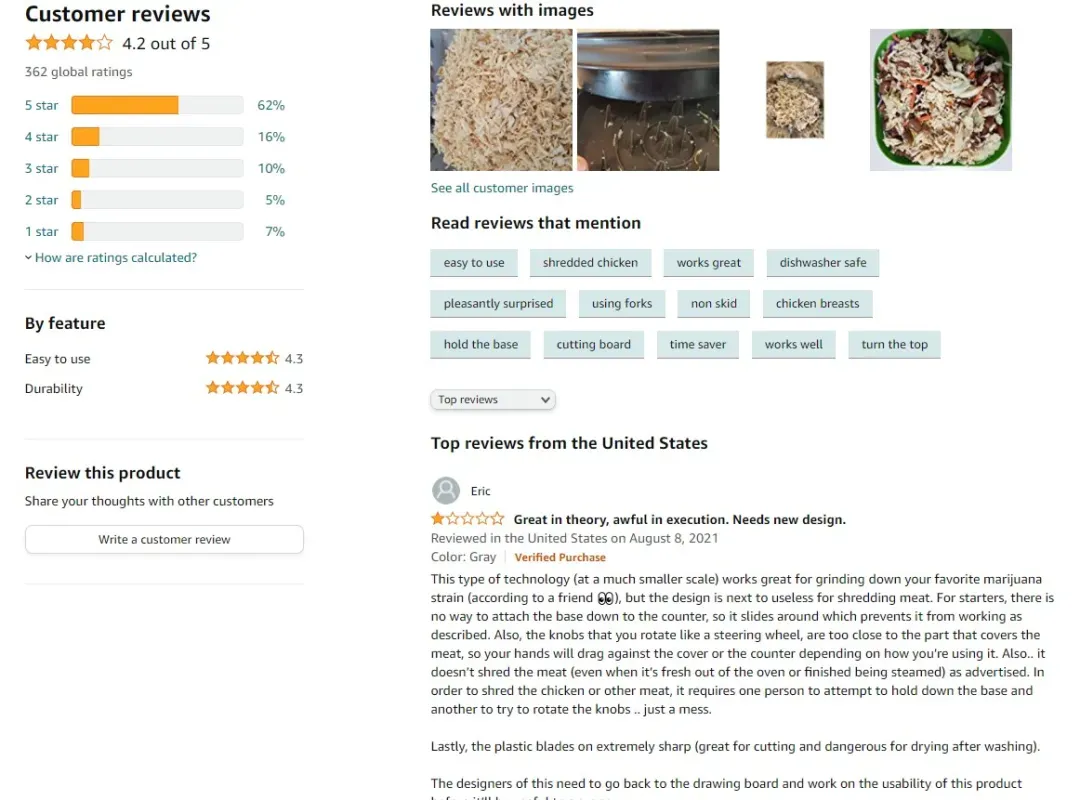Open the Top reviews sort dropdown

click(x=492, y=400)
